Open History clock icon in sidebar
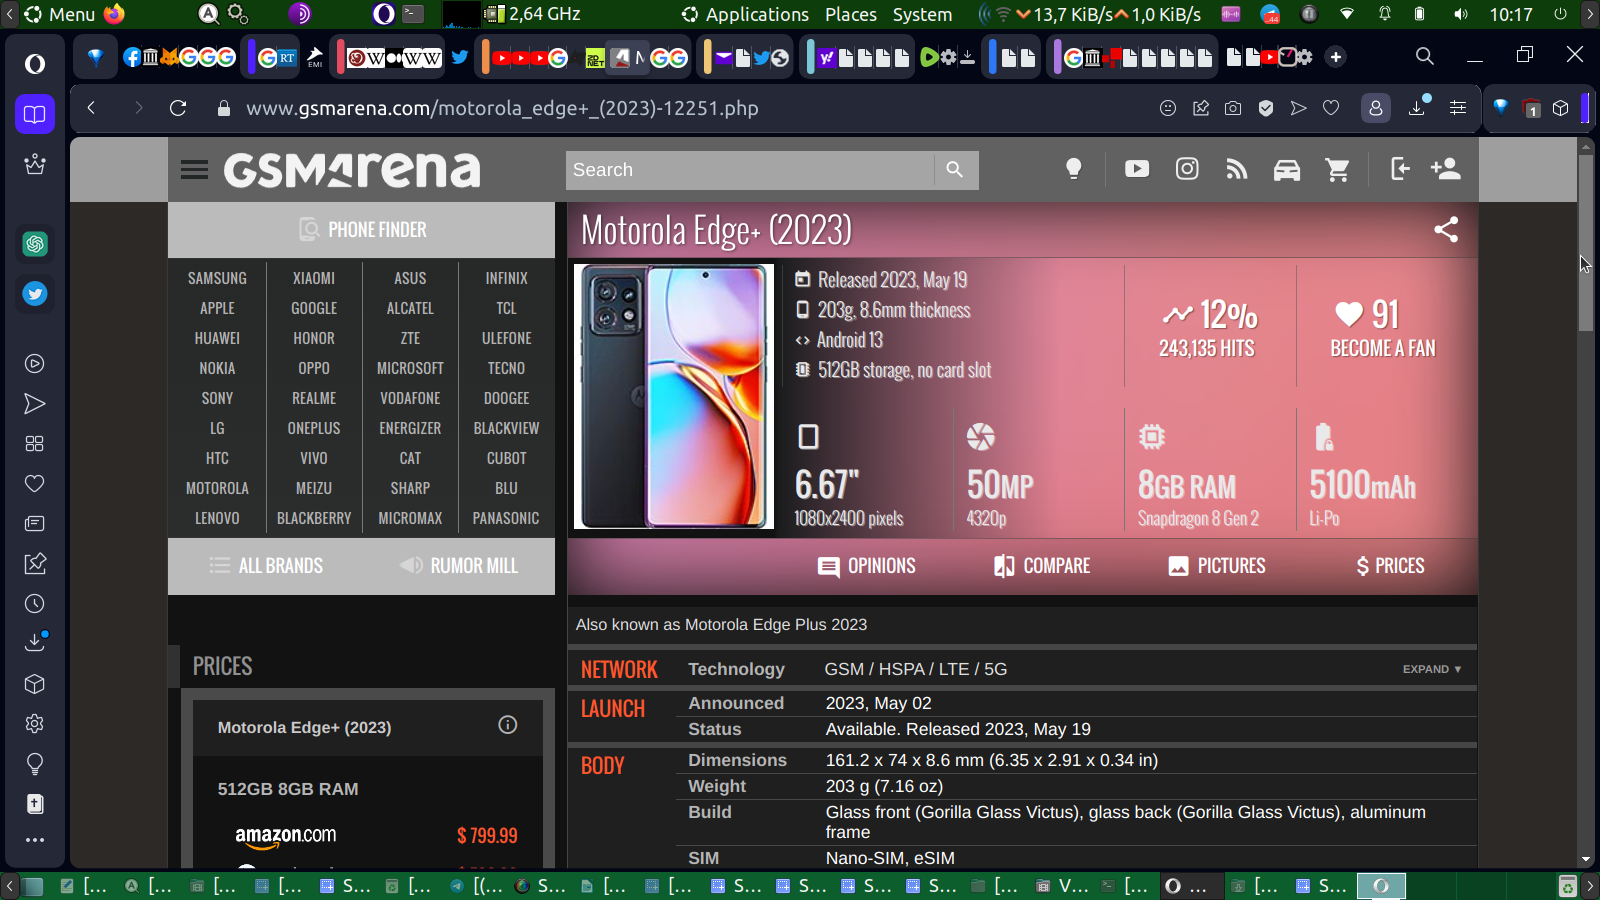This screenshot has width=1600, height=900. (x=35, y=604)
